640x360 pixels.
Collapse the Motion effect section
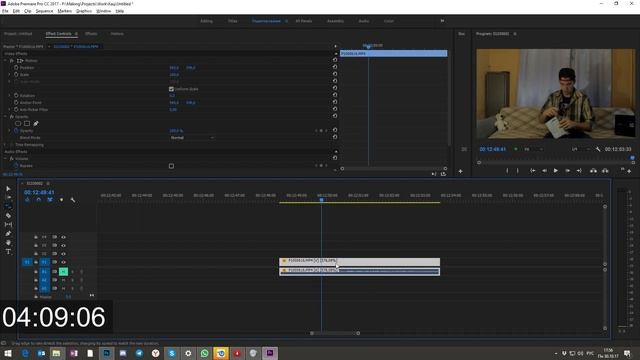[x=5, y=60]
